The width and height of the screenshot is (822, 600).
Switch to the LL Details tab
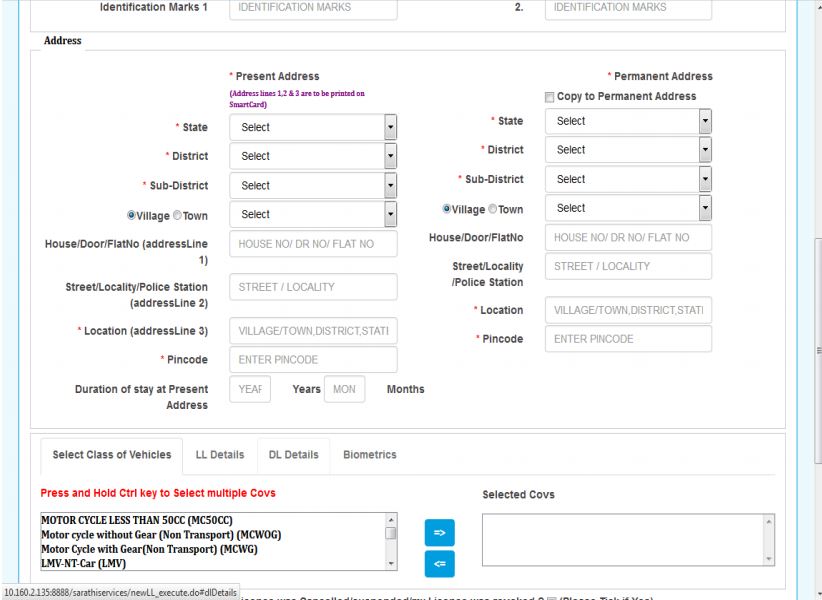tap(218, 455)
